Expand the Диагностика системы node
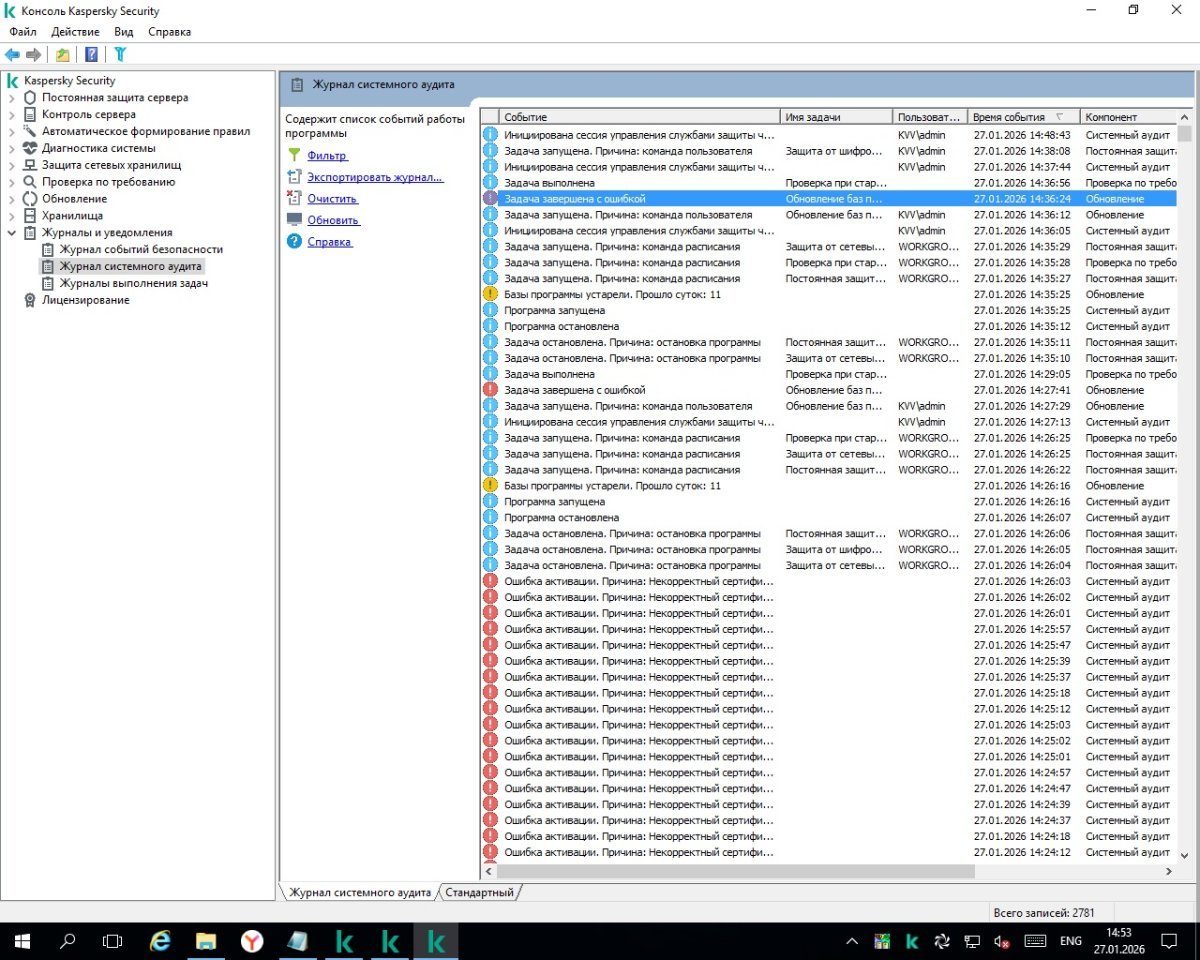 (x=12, y=148)
